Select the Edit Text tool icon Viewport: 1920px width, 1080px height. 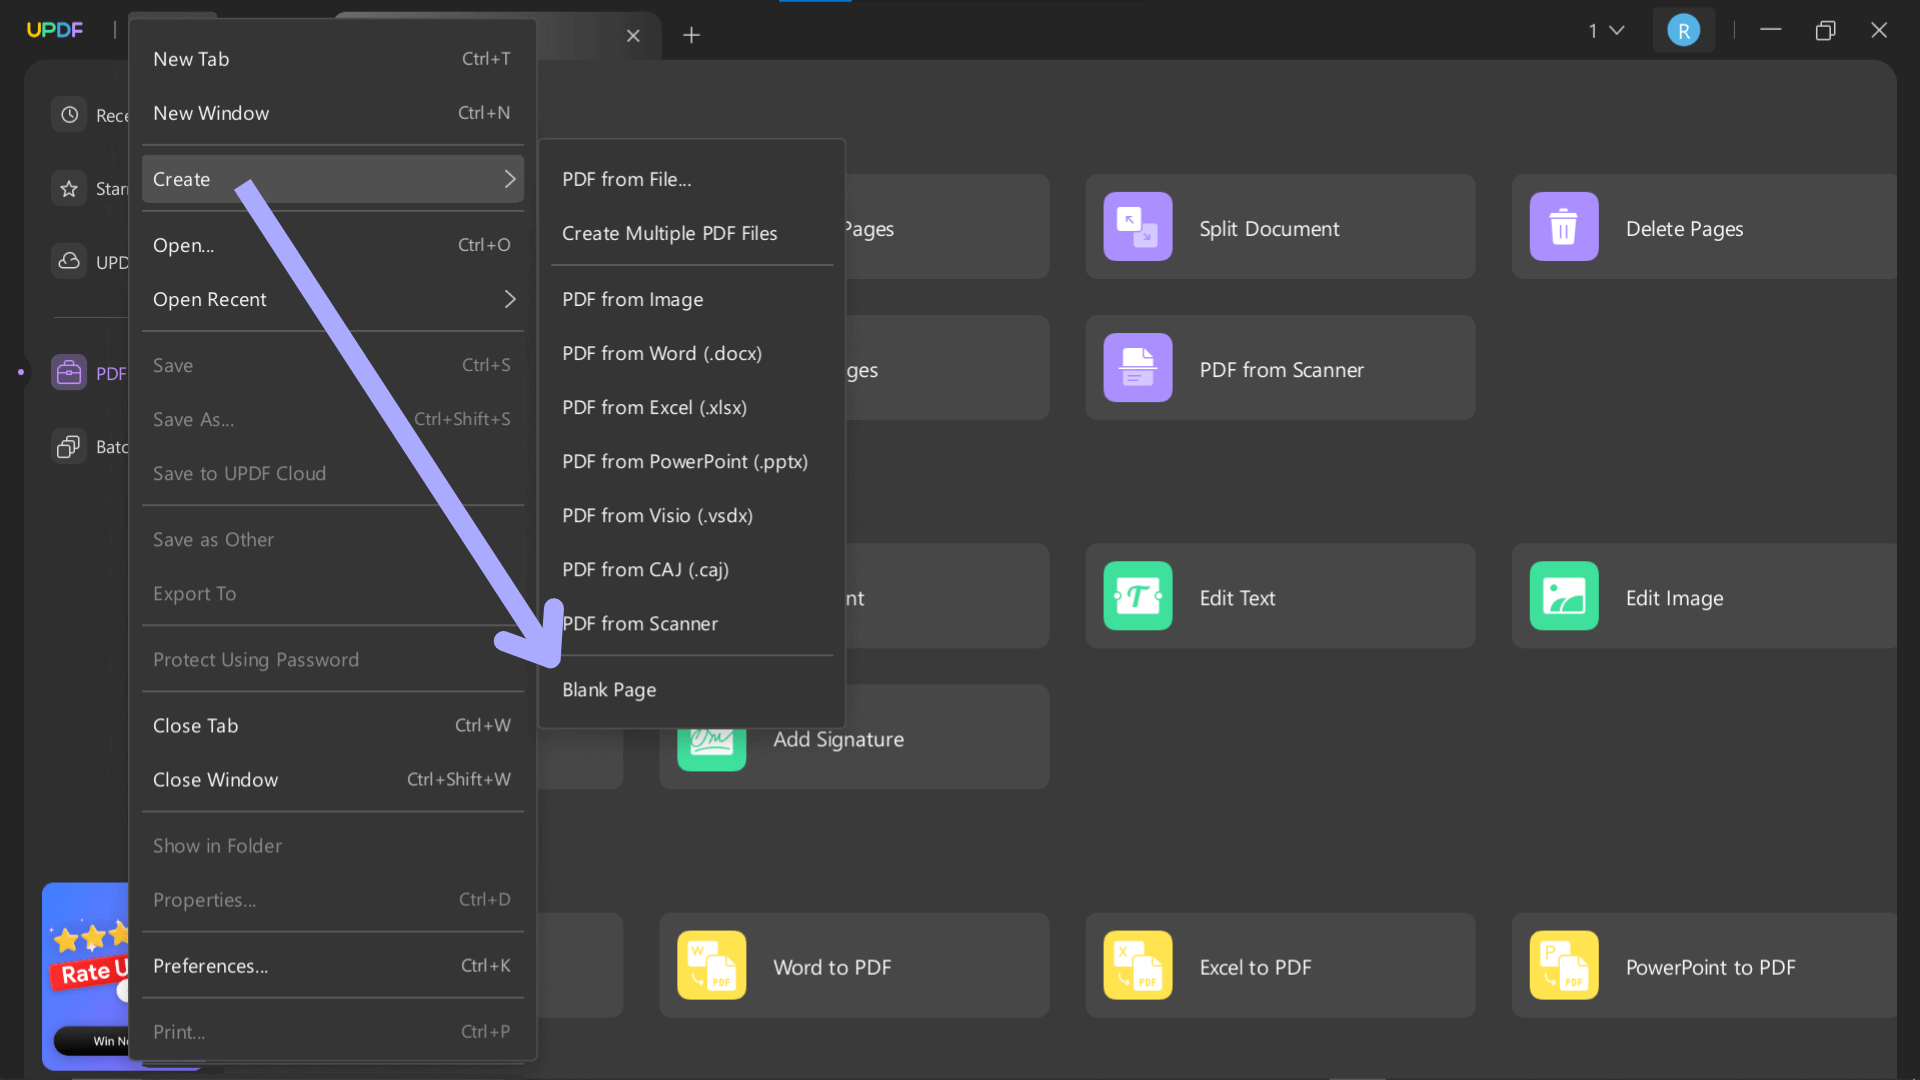(x=1137, y=596)
